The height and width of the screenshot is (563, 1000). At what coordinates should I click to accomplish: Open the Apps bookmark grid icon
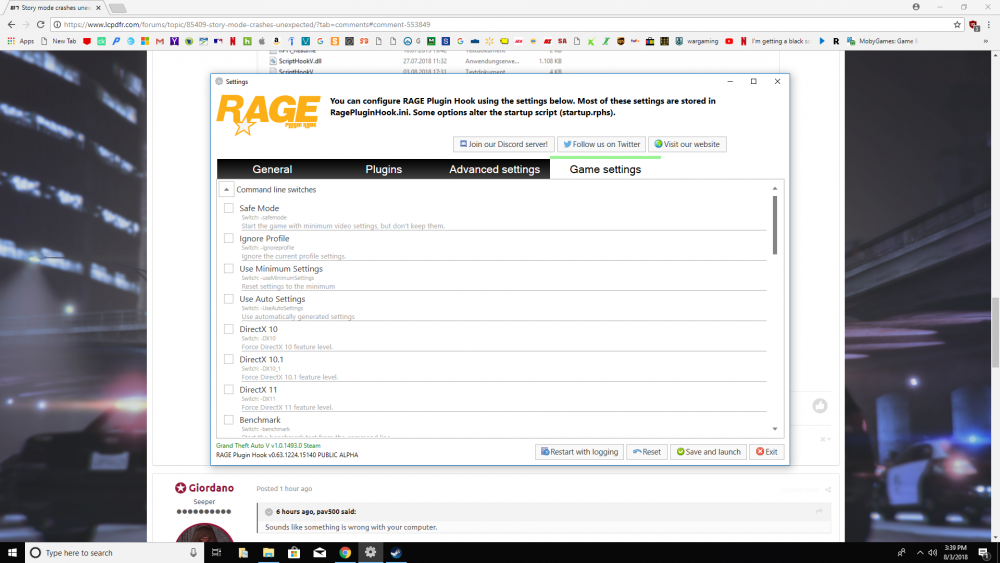click(11, 41)
